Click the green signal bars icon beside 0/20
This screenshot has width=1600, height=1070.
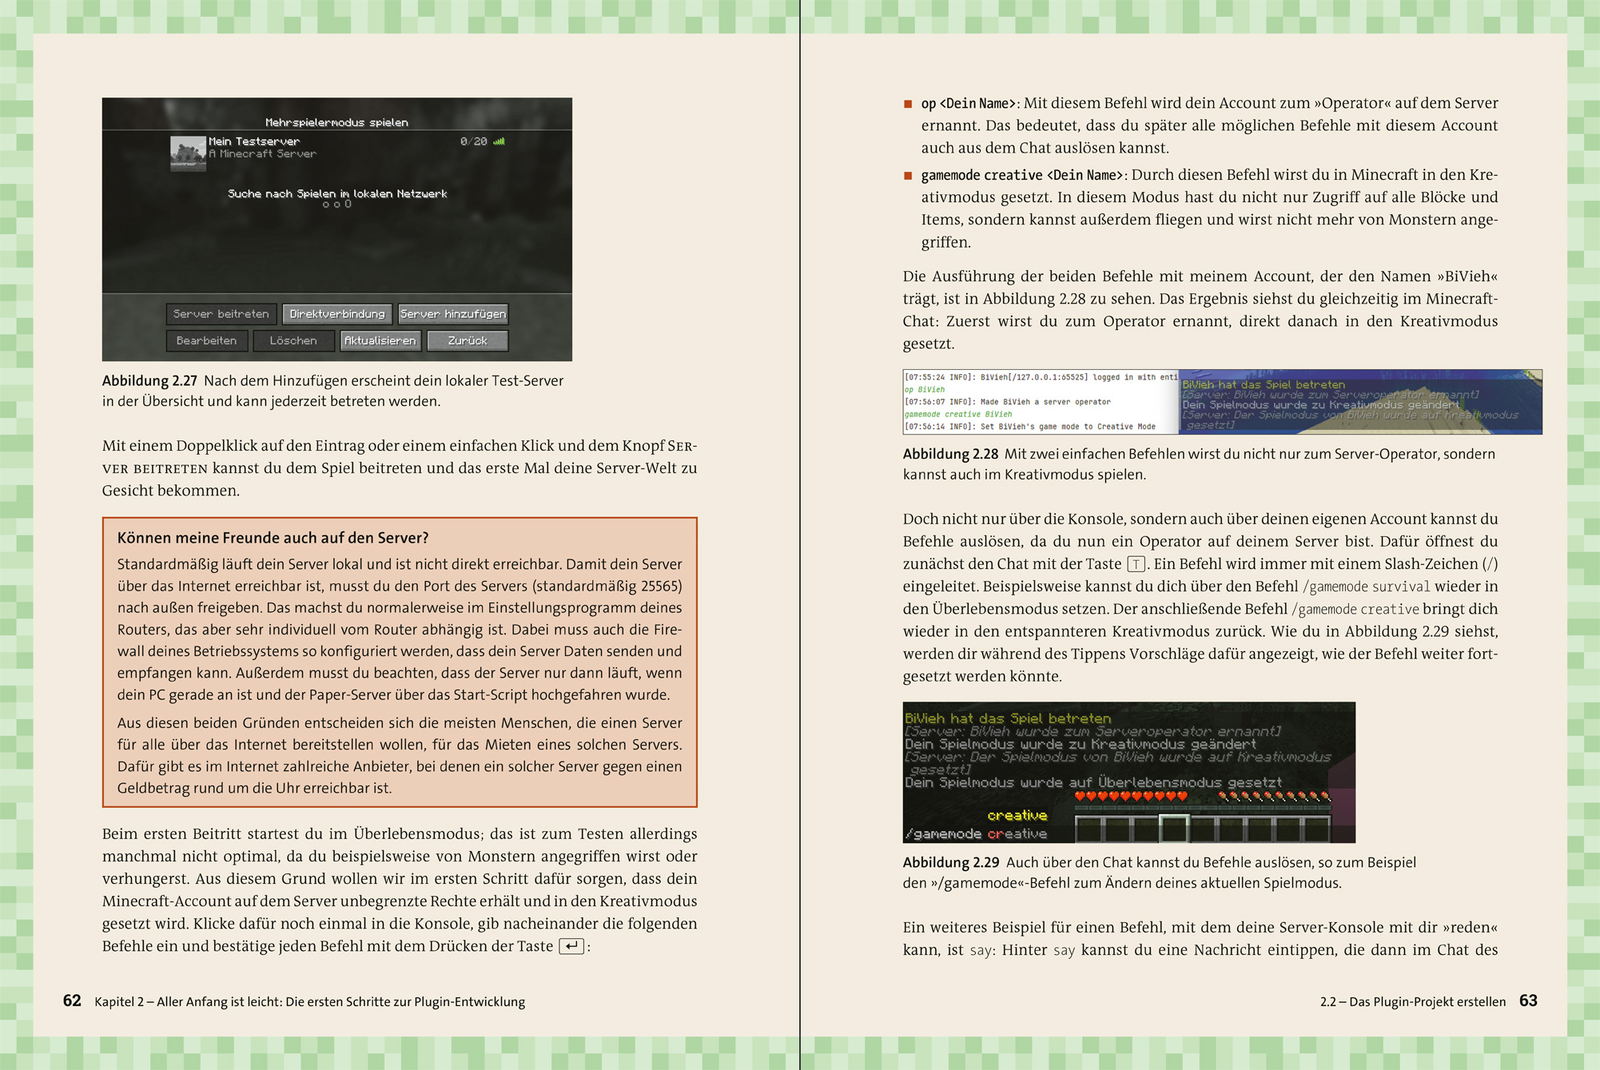499,141
